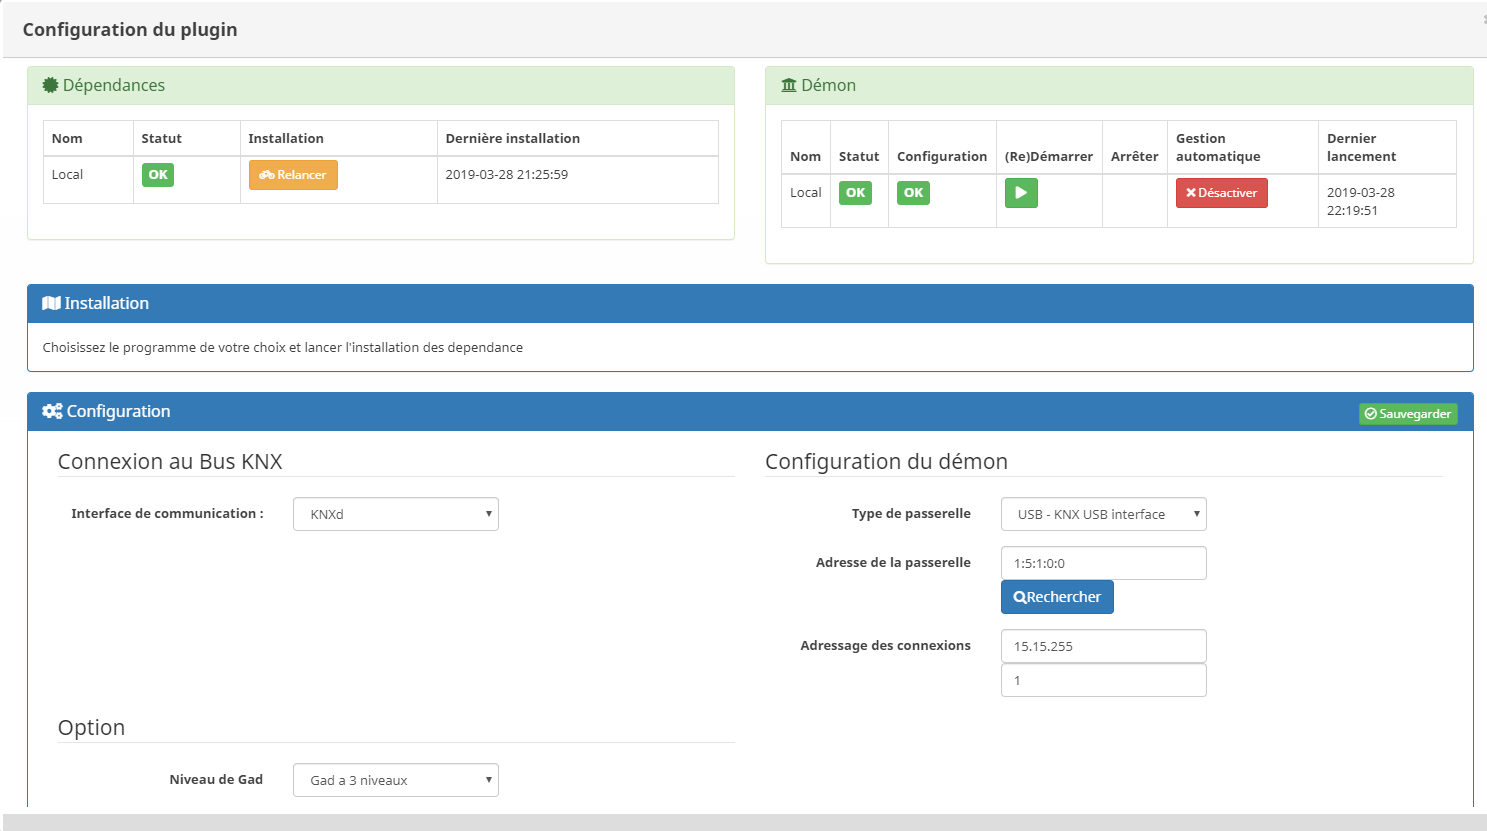Click the Démon institution icon
This screenshot has width=1487, height=831.
[789, 85]
